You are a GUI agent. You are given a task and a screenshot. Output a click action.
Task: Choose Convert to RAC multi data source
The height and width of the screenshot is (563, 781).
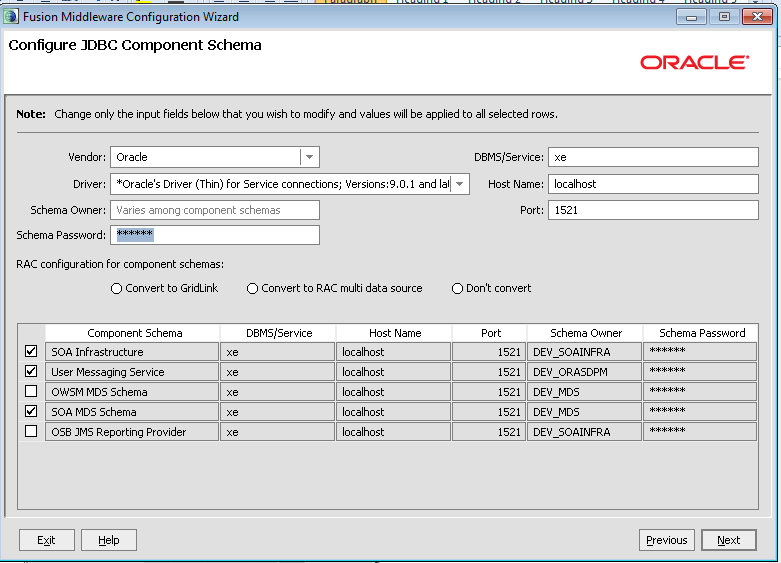click(x=253, y=288)
